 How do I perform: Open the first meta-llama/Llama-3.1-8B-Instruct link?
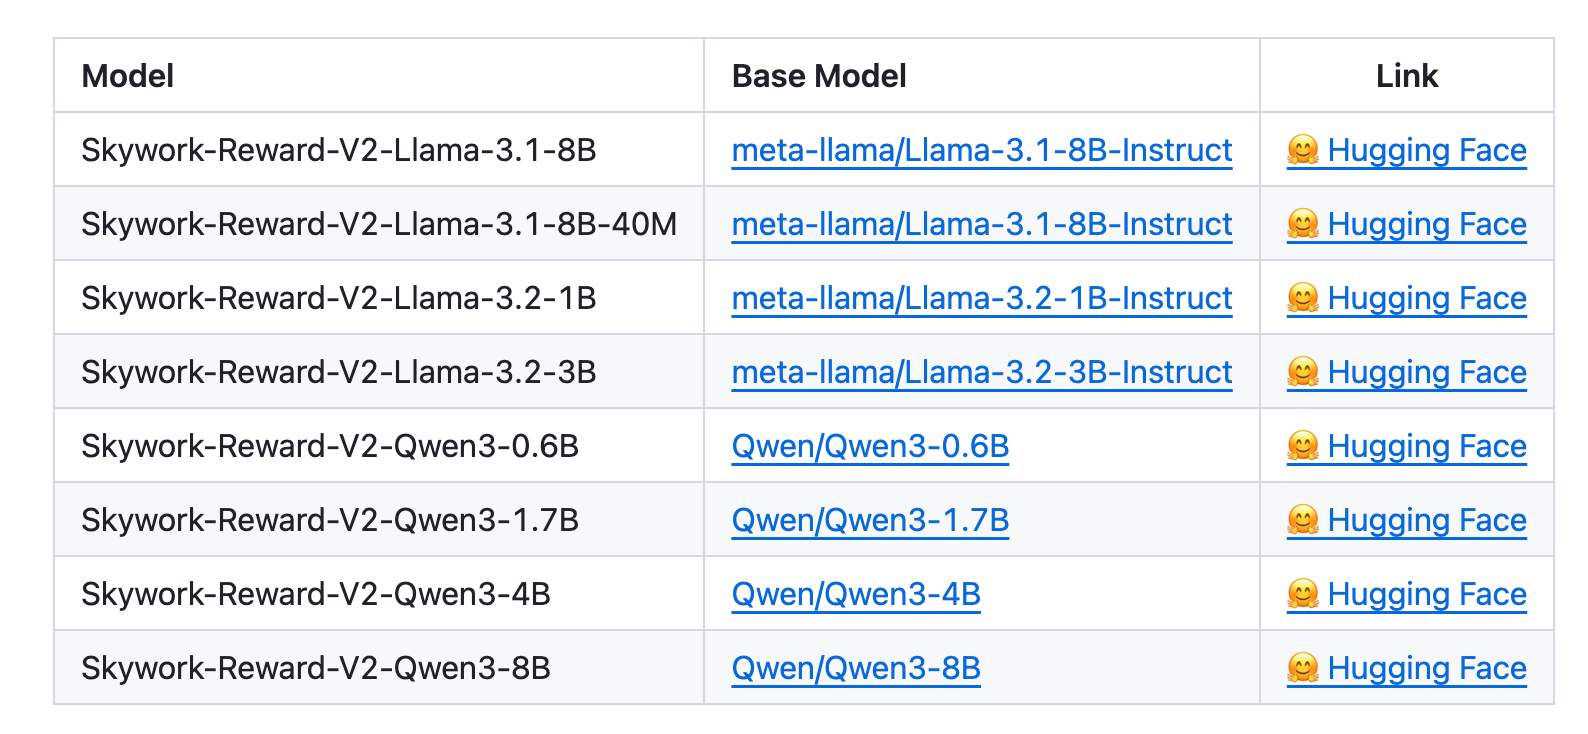[981, 150]
